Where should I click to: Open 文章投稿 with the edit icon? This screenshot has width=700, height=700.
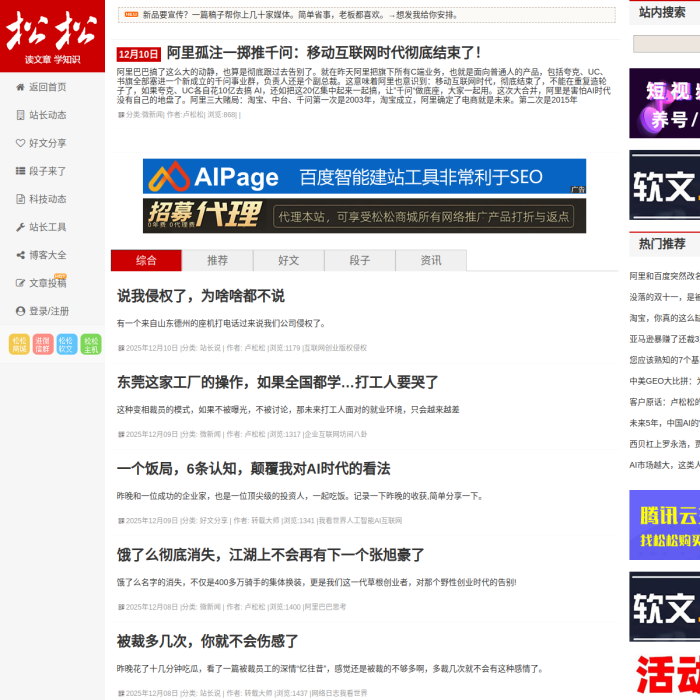(41, 283)
